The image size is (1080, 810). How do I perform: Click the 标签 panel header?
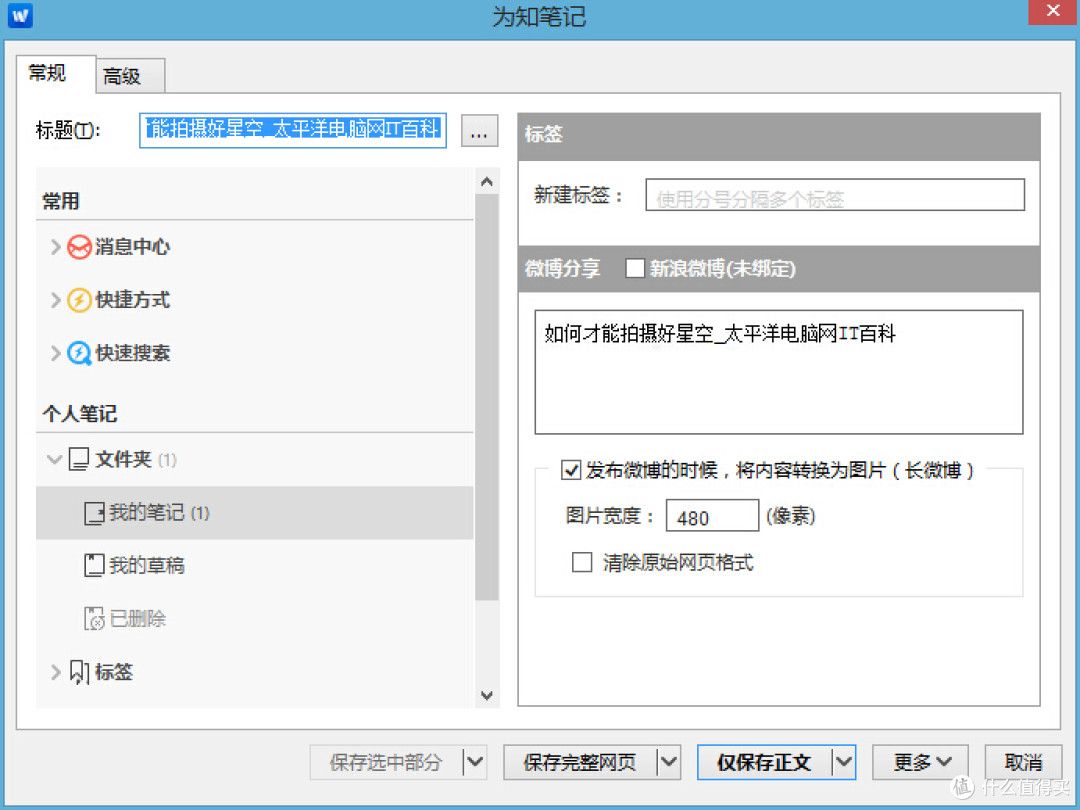pos(778,136)
